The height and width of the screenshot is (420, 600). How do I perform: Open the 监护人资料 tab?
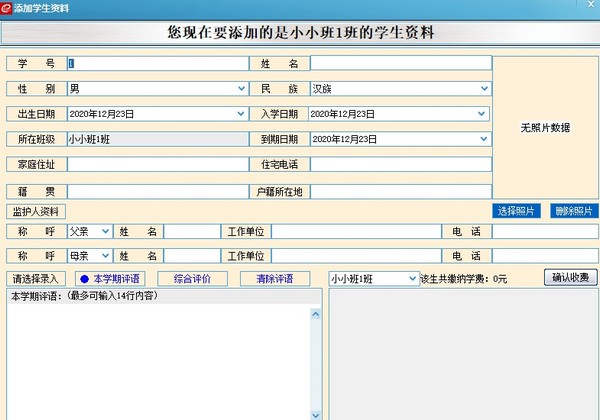tap(36, 211)
